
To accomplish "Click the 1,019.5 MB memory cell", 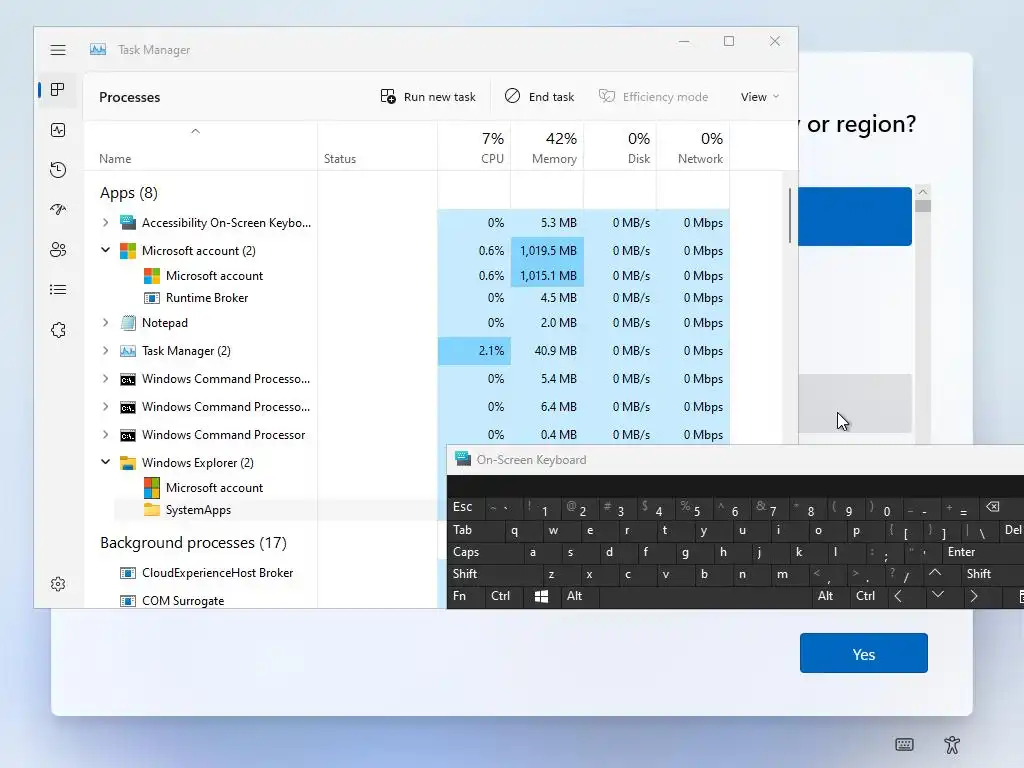I will (547, 251).
